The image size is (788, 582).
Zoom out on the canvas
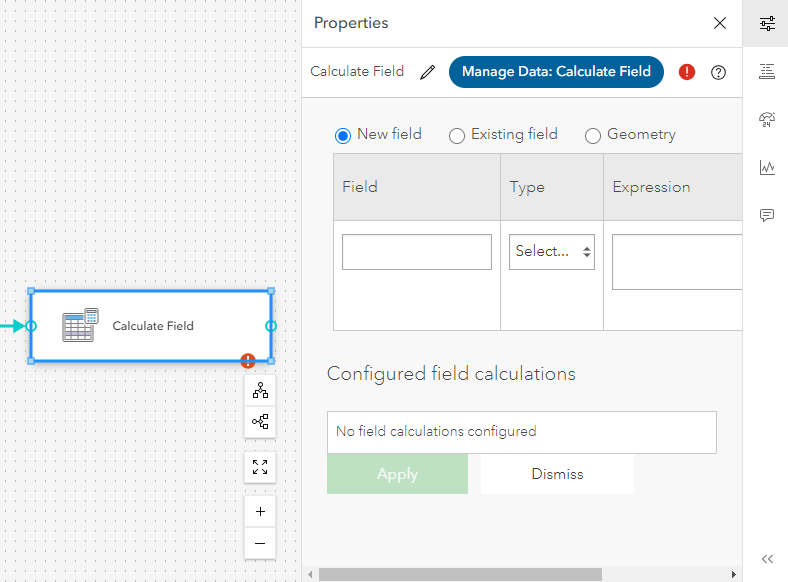coord(260,543)
